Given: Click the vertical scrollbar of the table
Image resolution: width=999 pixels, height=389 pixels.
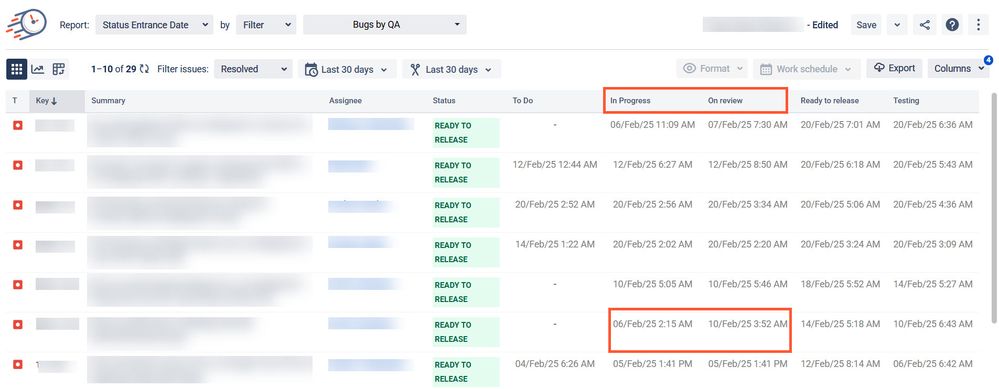Looking at the screenshot, I should point(993,207).
